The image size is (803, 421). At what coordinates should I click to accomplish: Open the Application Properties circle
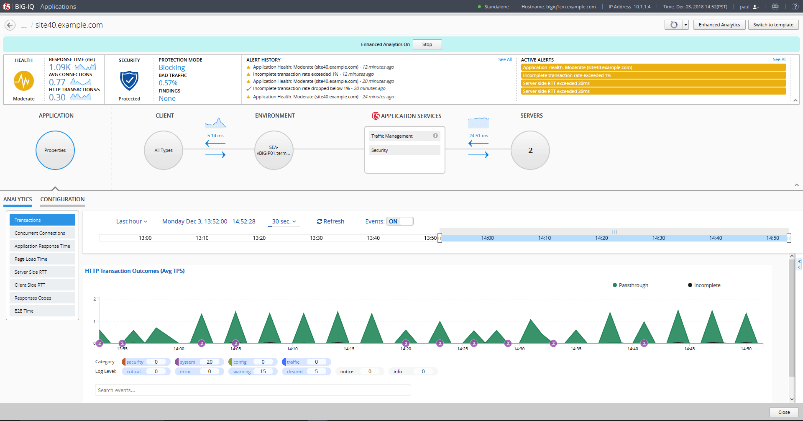(55, 150)
